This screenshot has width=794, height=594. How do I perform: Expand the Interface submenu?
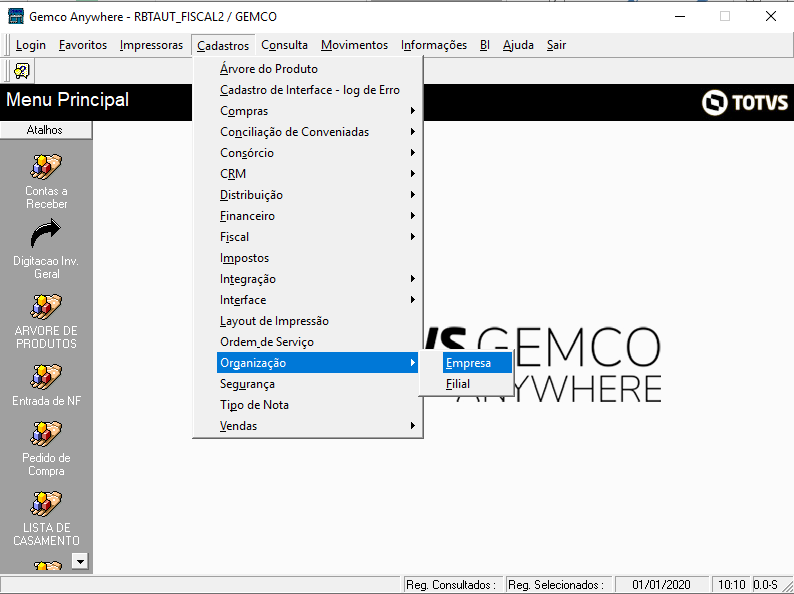pos(317,300)
